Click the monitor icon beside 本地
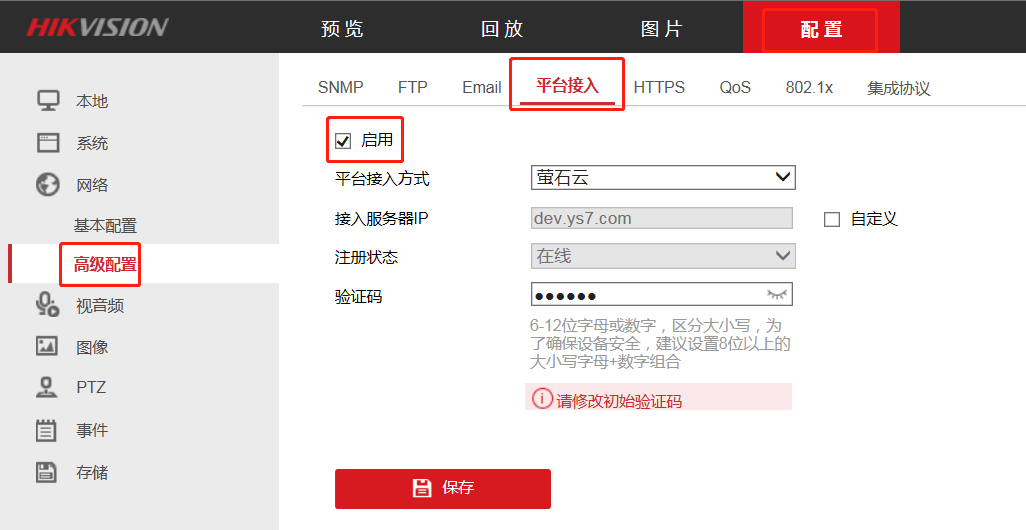The width and height of the screenshot is (1026, 530). 48,101
